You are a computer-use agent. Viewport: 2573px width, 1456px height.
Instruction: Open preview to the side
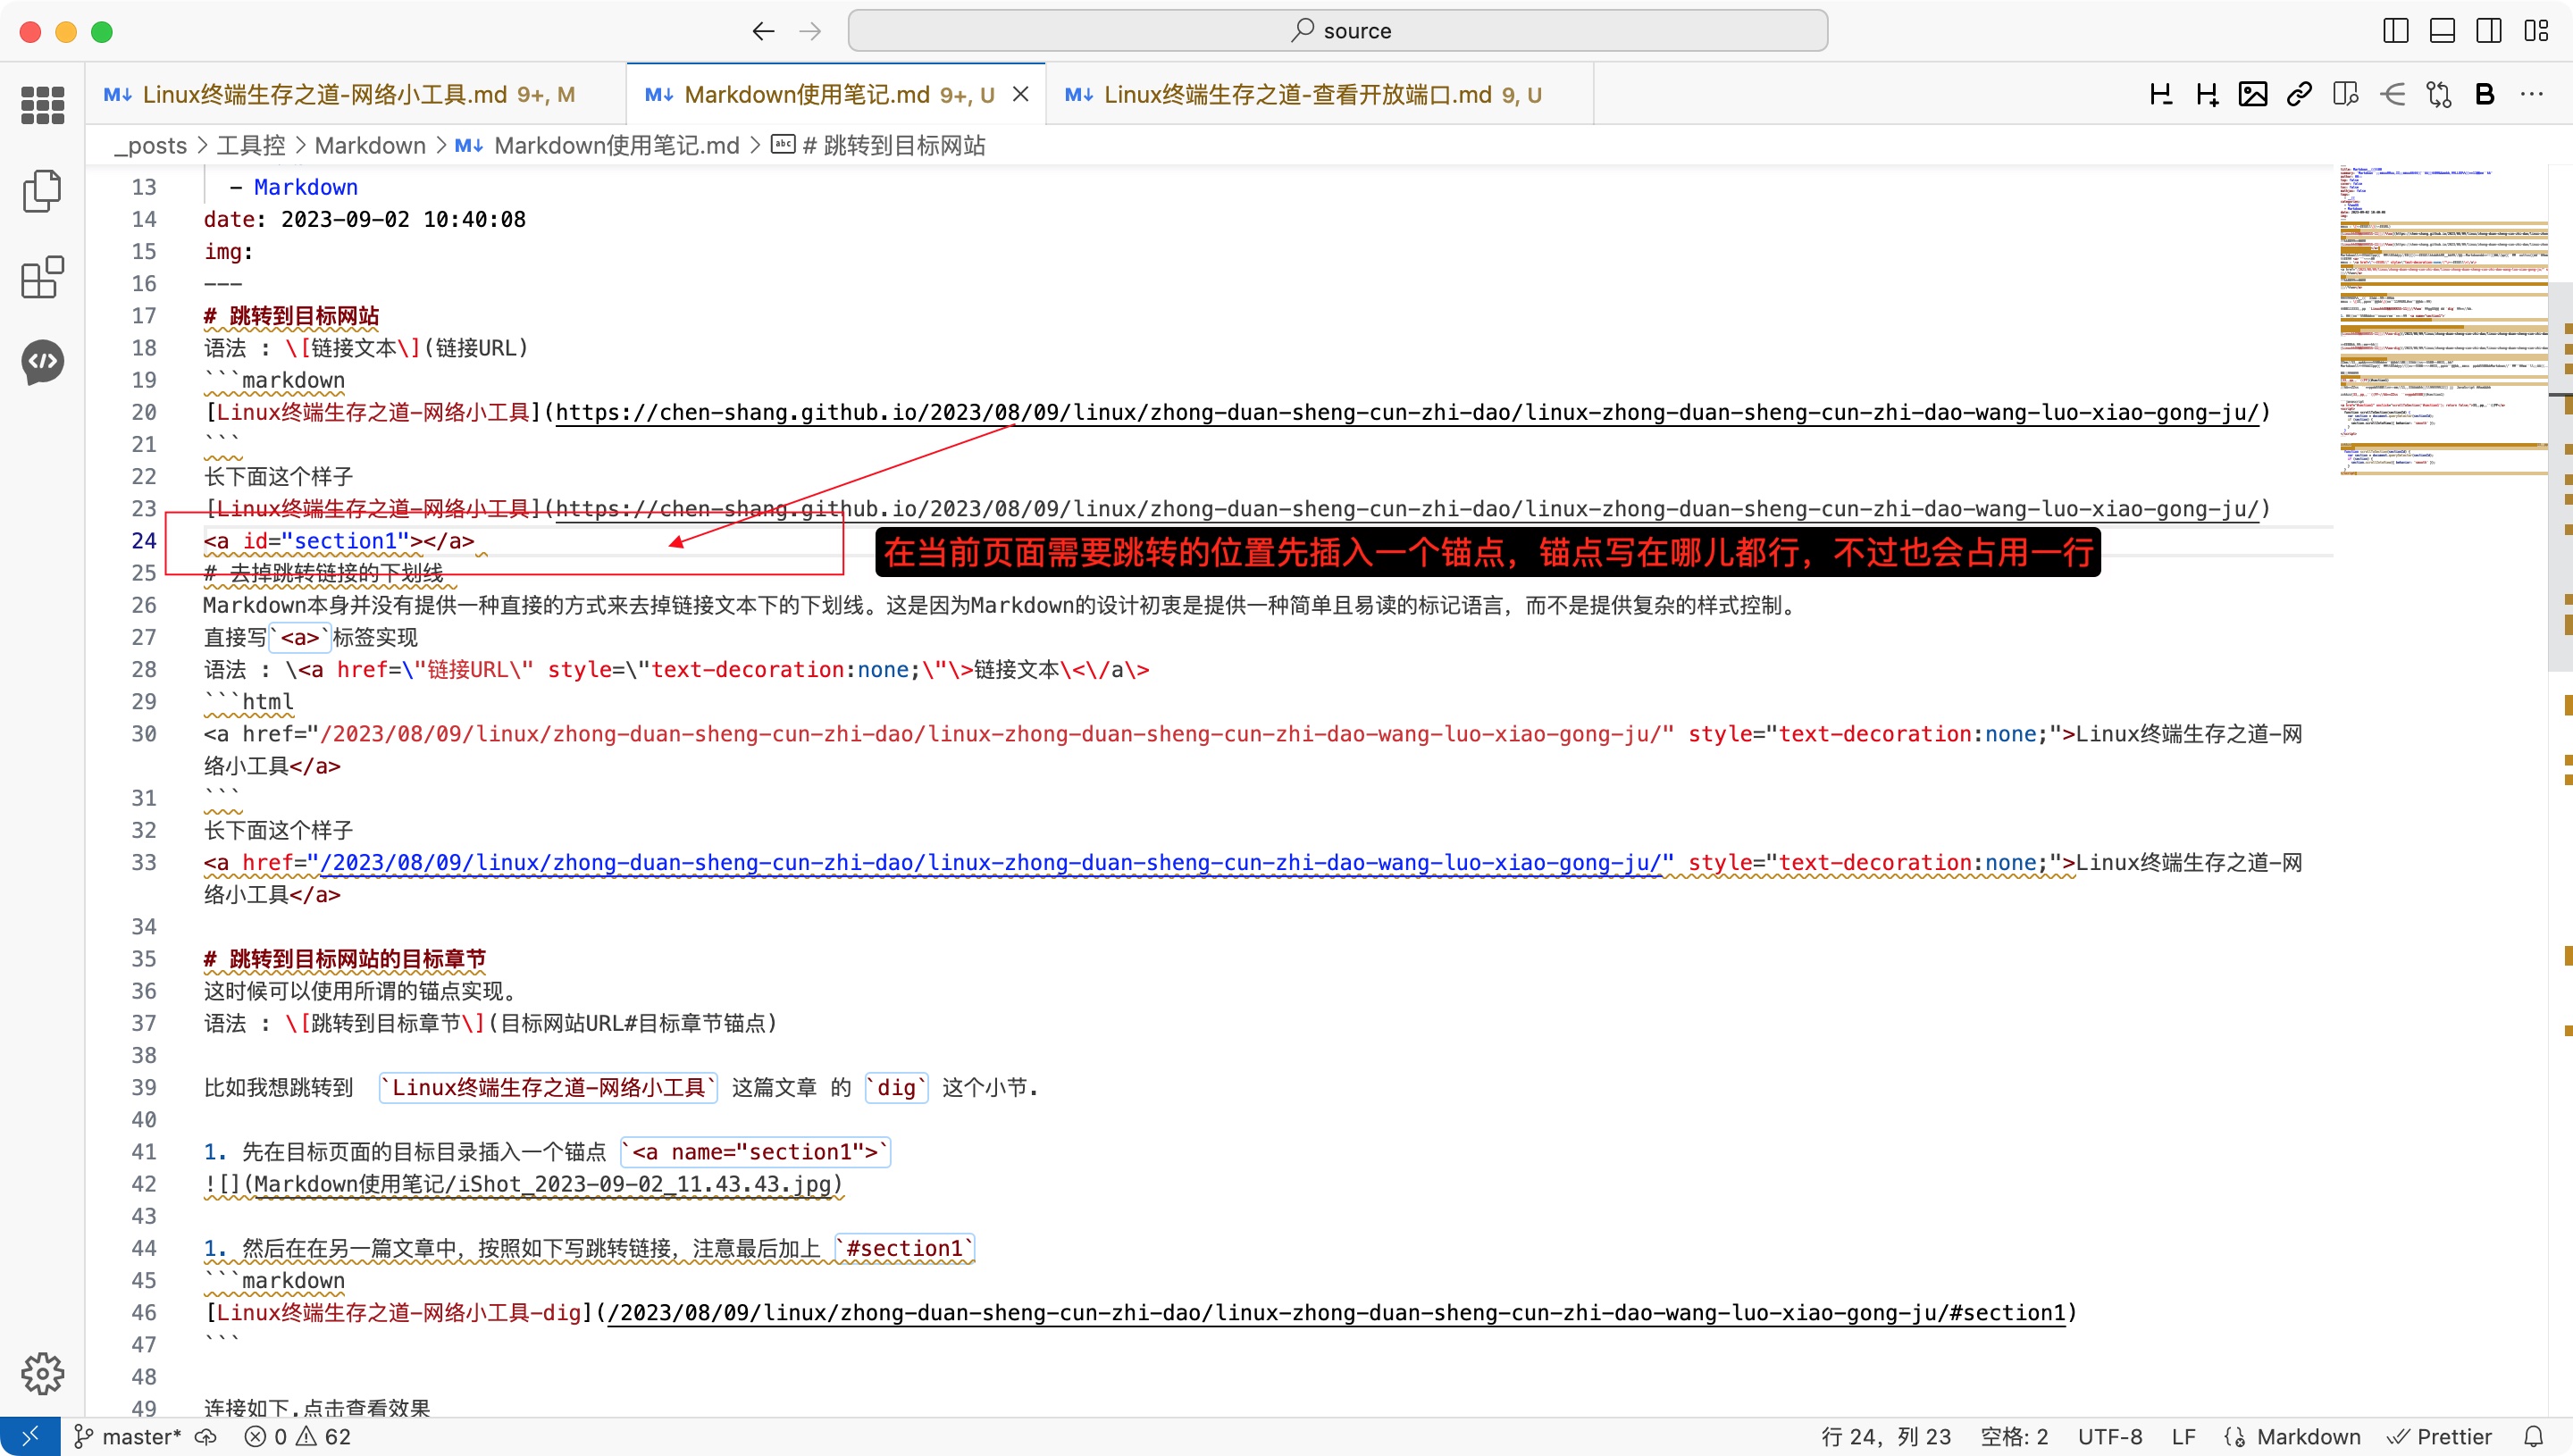click(2345, 94)
